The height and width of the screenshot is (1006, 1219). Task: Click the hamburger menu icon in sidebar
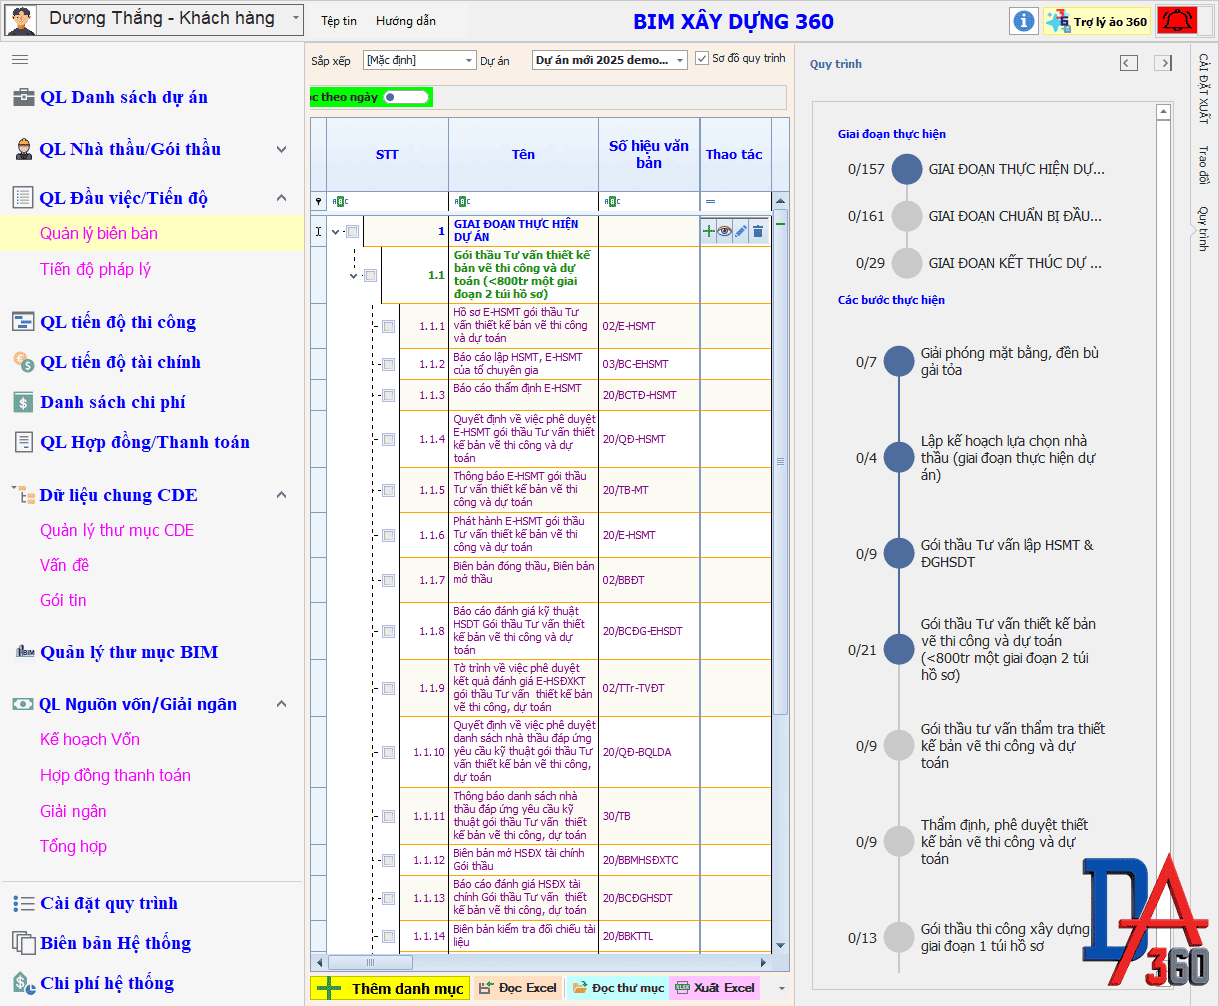click(x=20, y=60)
